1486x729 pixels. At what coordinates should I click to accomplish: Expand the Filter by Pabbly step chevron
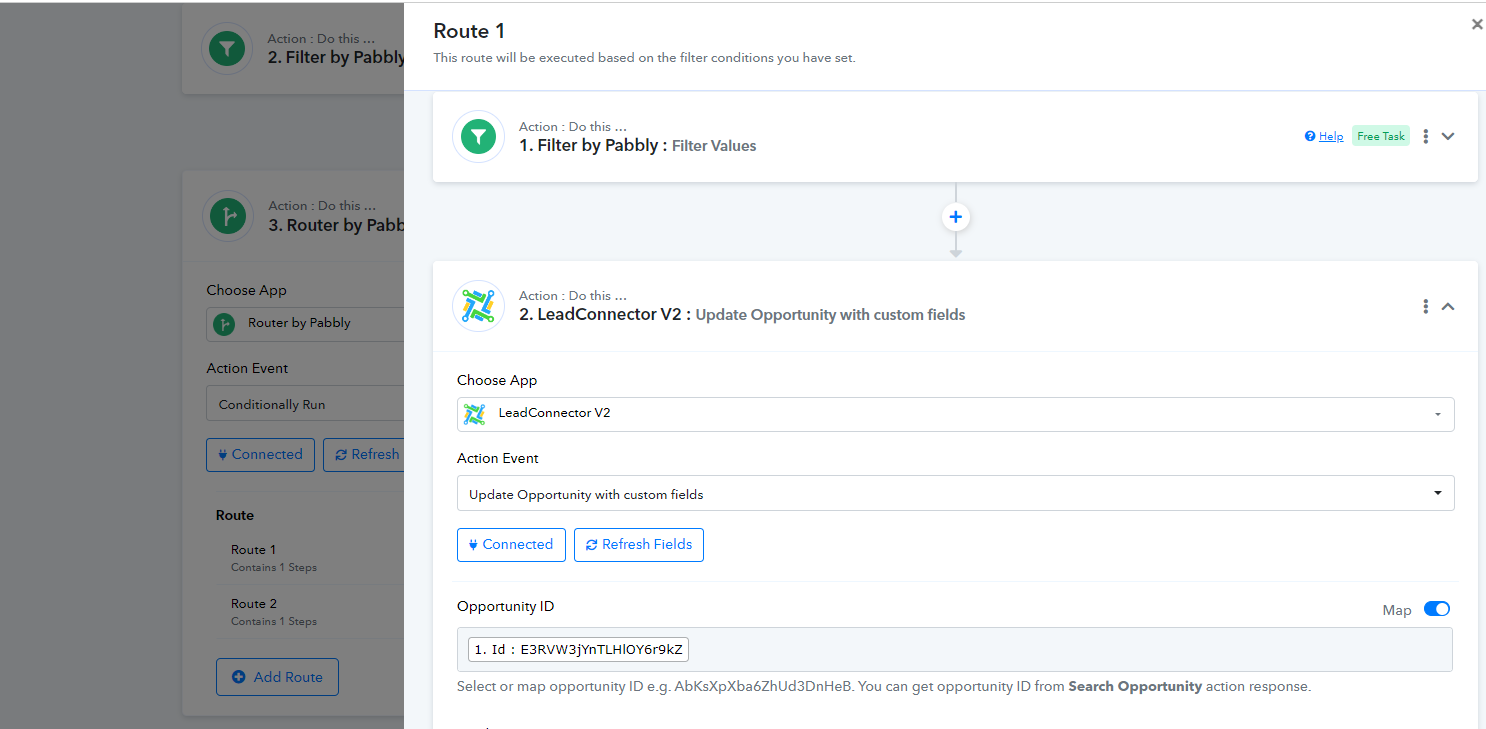(x=1447, y=136)
